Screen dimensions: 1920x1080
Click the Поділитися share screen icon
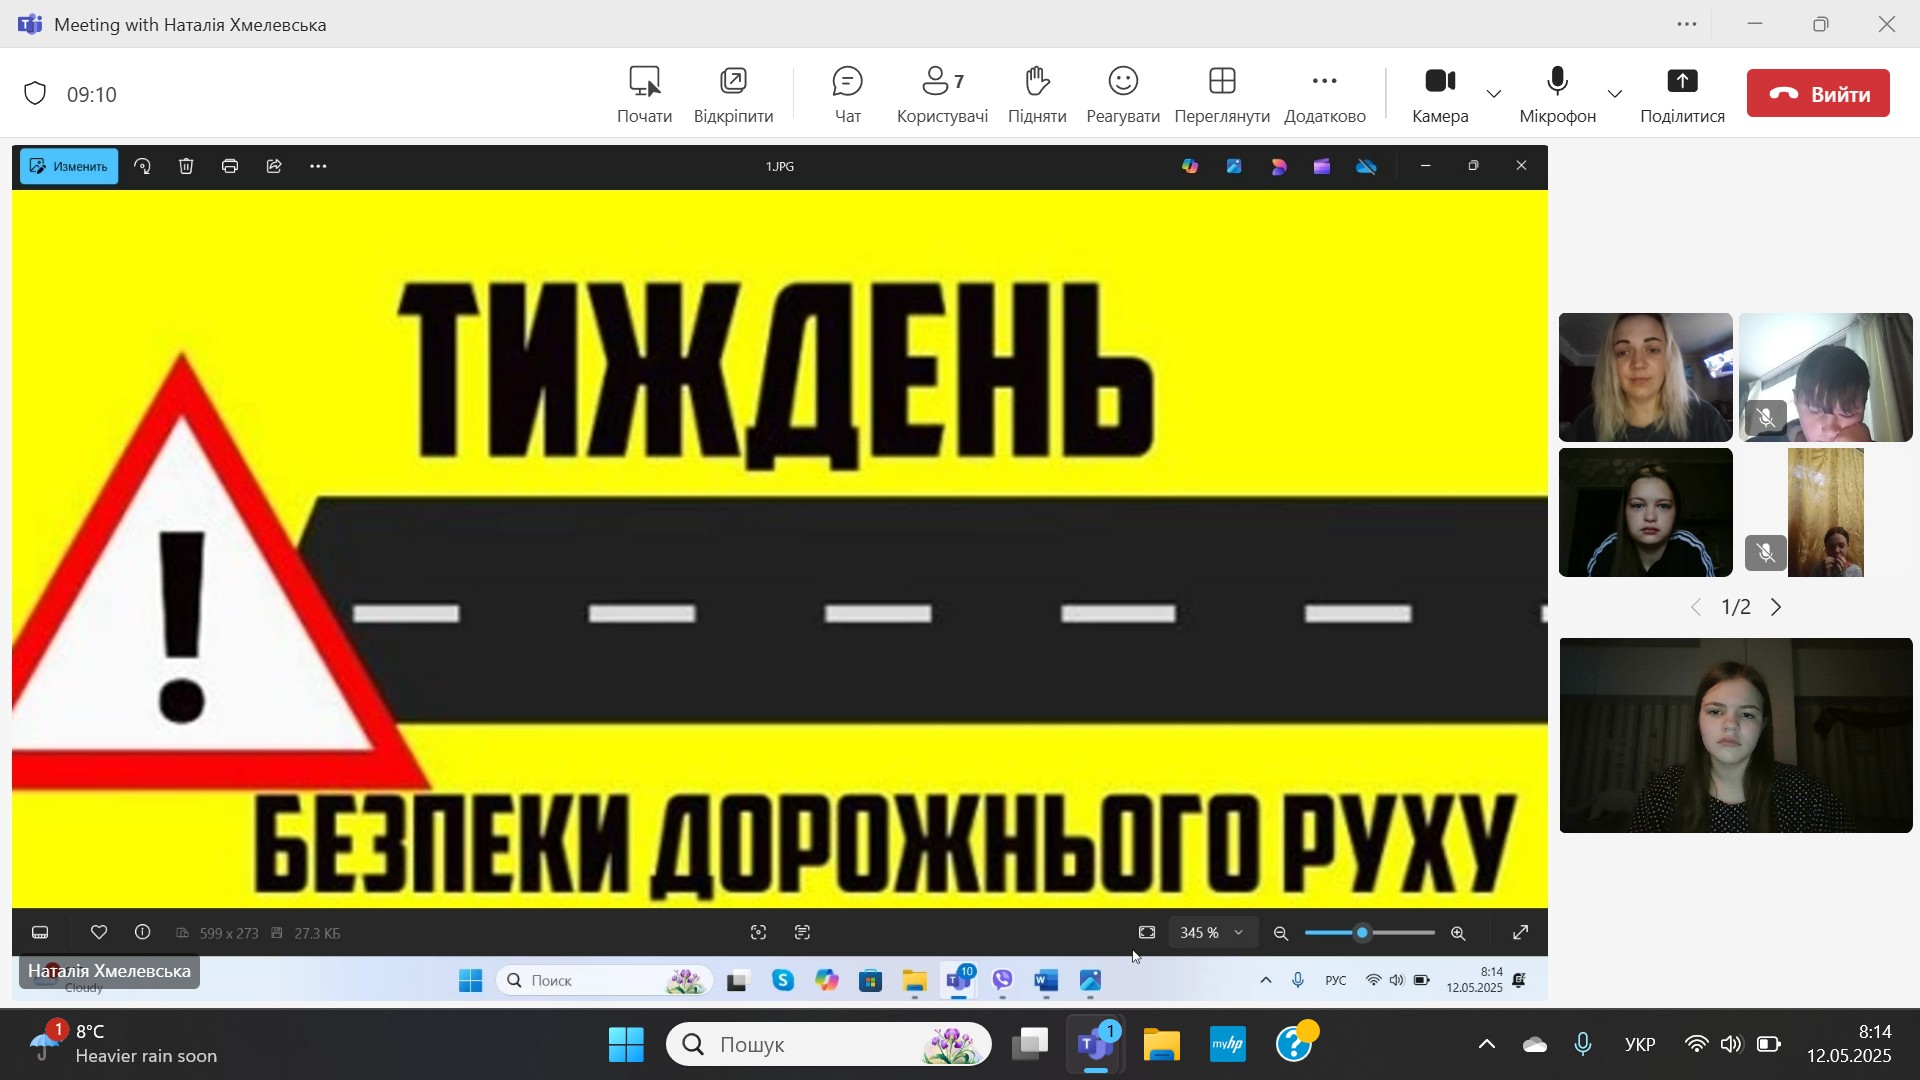pyautogui.click(x=1682, y=82)
